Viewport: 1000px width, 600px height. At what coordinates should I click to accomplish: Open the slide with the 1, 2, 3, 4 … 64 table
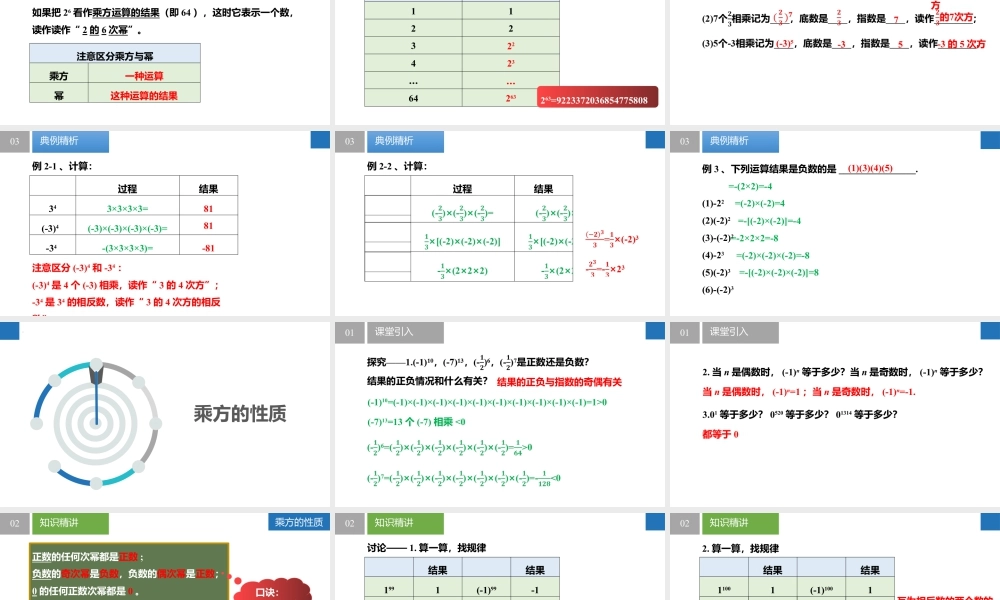click(x=500, y=62)
